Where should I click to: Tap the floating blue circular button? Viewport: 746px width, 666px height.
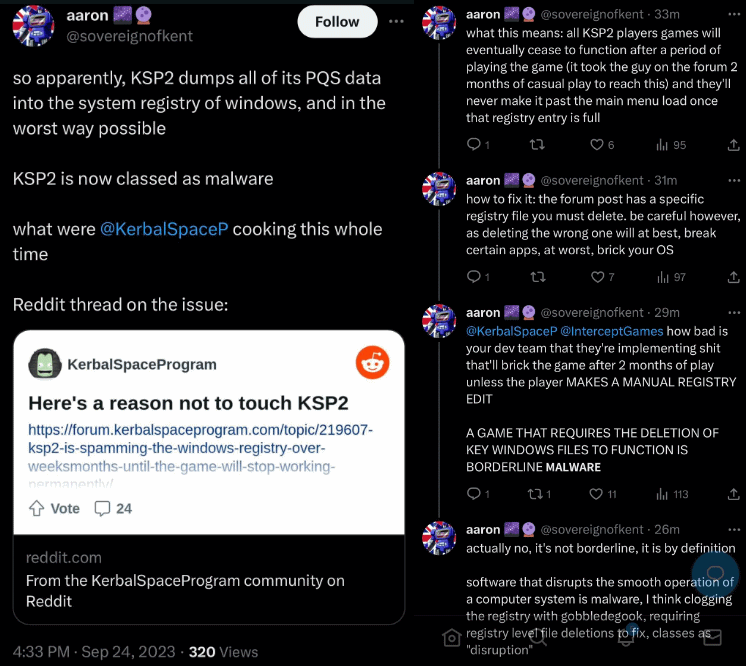point(714,574)
